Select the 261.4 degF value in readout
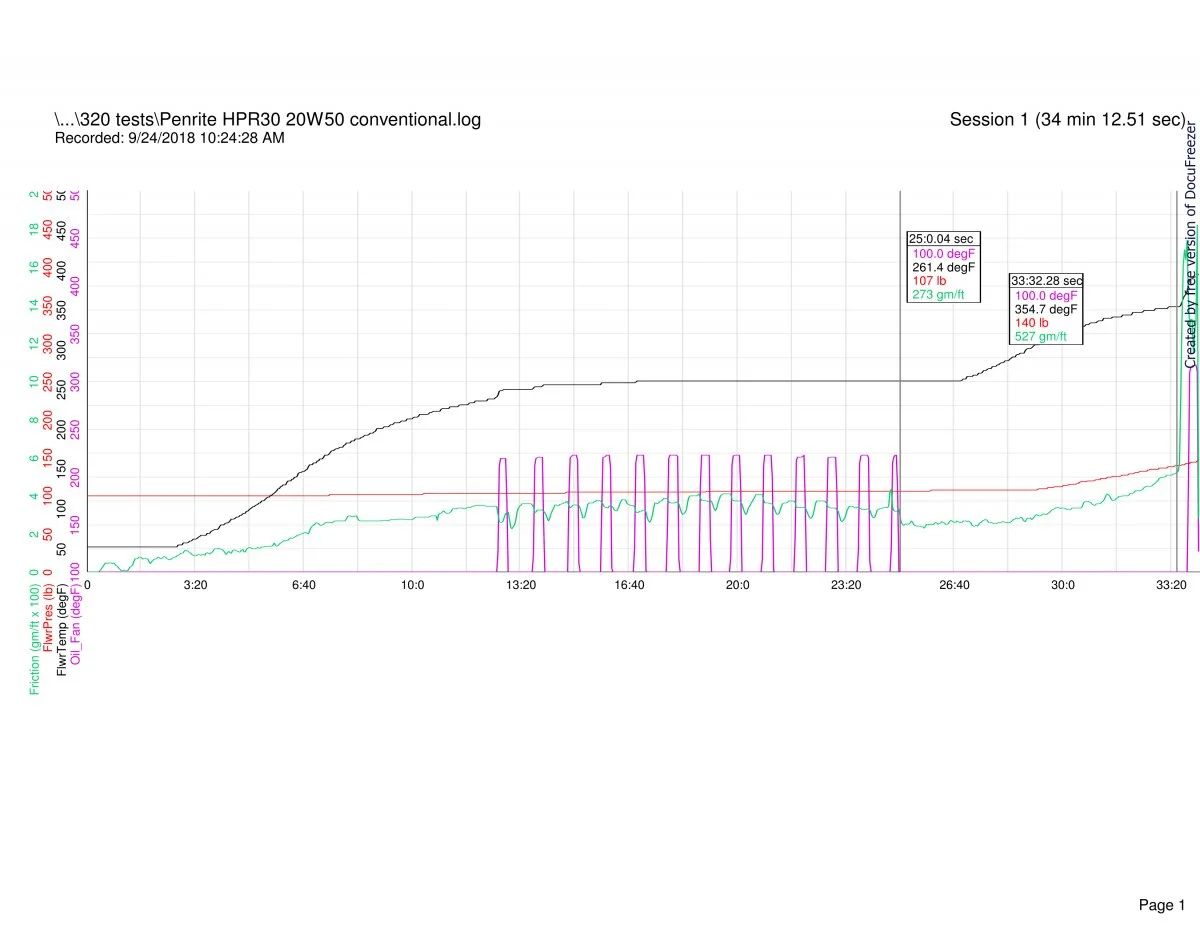Image resolution: width=1200 pixels, height=927 pixels. tap(942, 267)
